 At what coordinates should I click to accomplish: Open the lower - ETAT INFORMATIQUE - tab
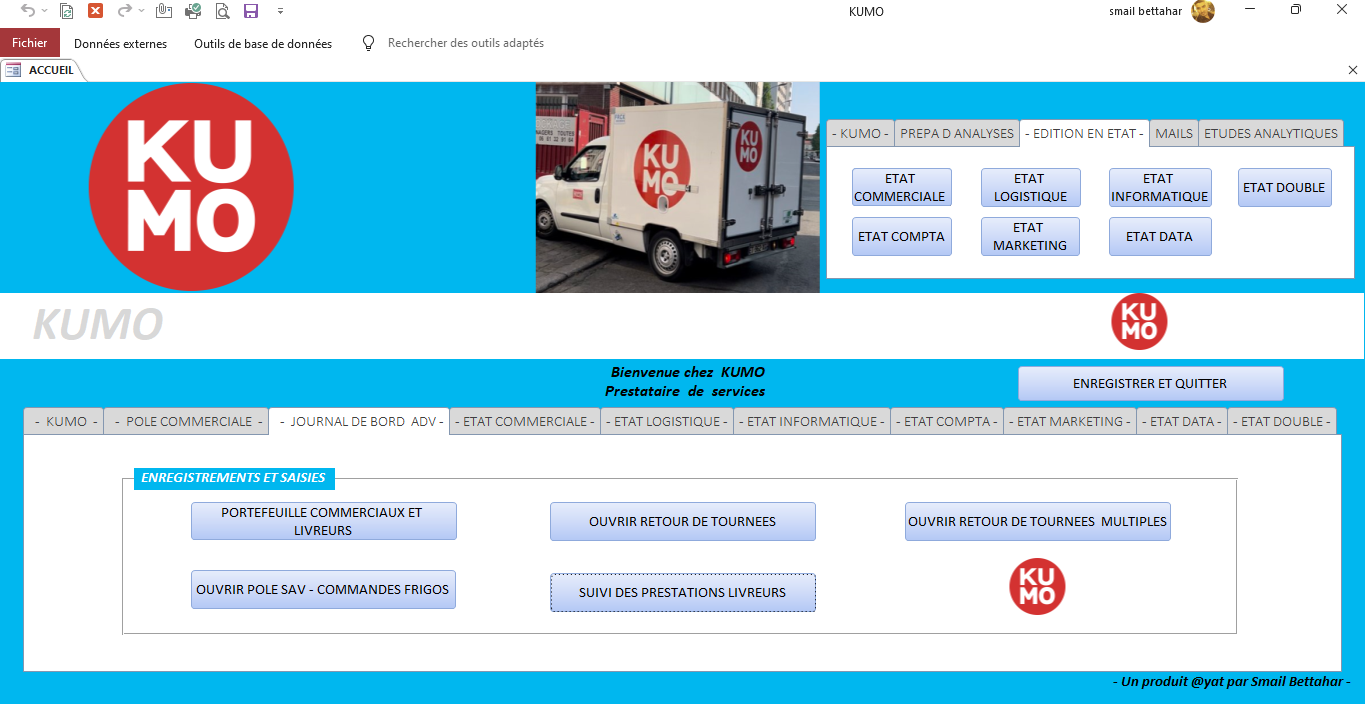(812, 421)
